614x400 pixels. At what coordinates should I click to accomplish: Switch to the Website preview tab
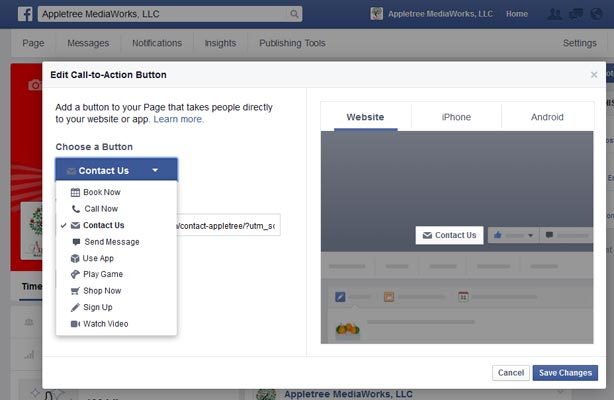[x=365, y=117]
